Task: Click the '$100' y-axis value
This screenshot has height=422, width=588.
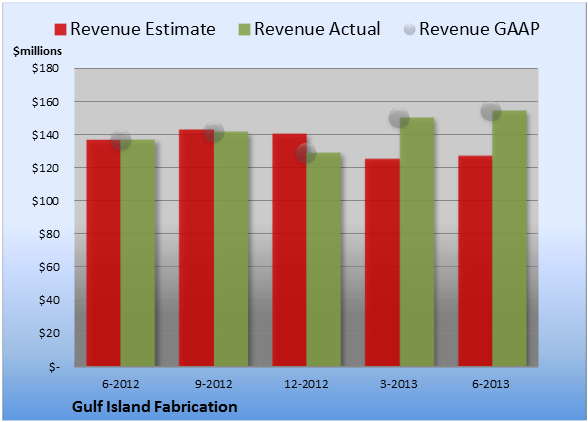Action: 45,201
